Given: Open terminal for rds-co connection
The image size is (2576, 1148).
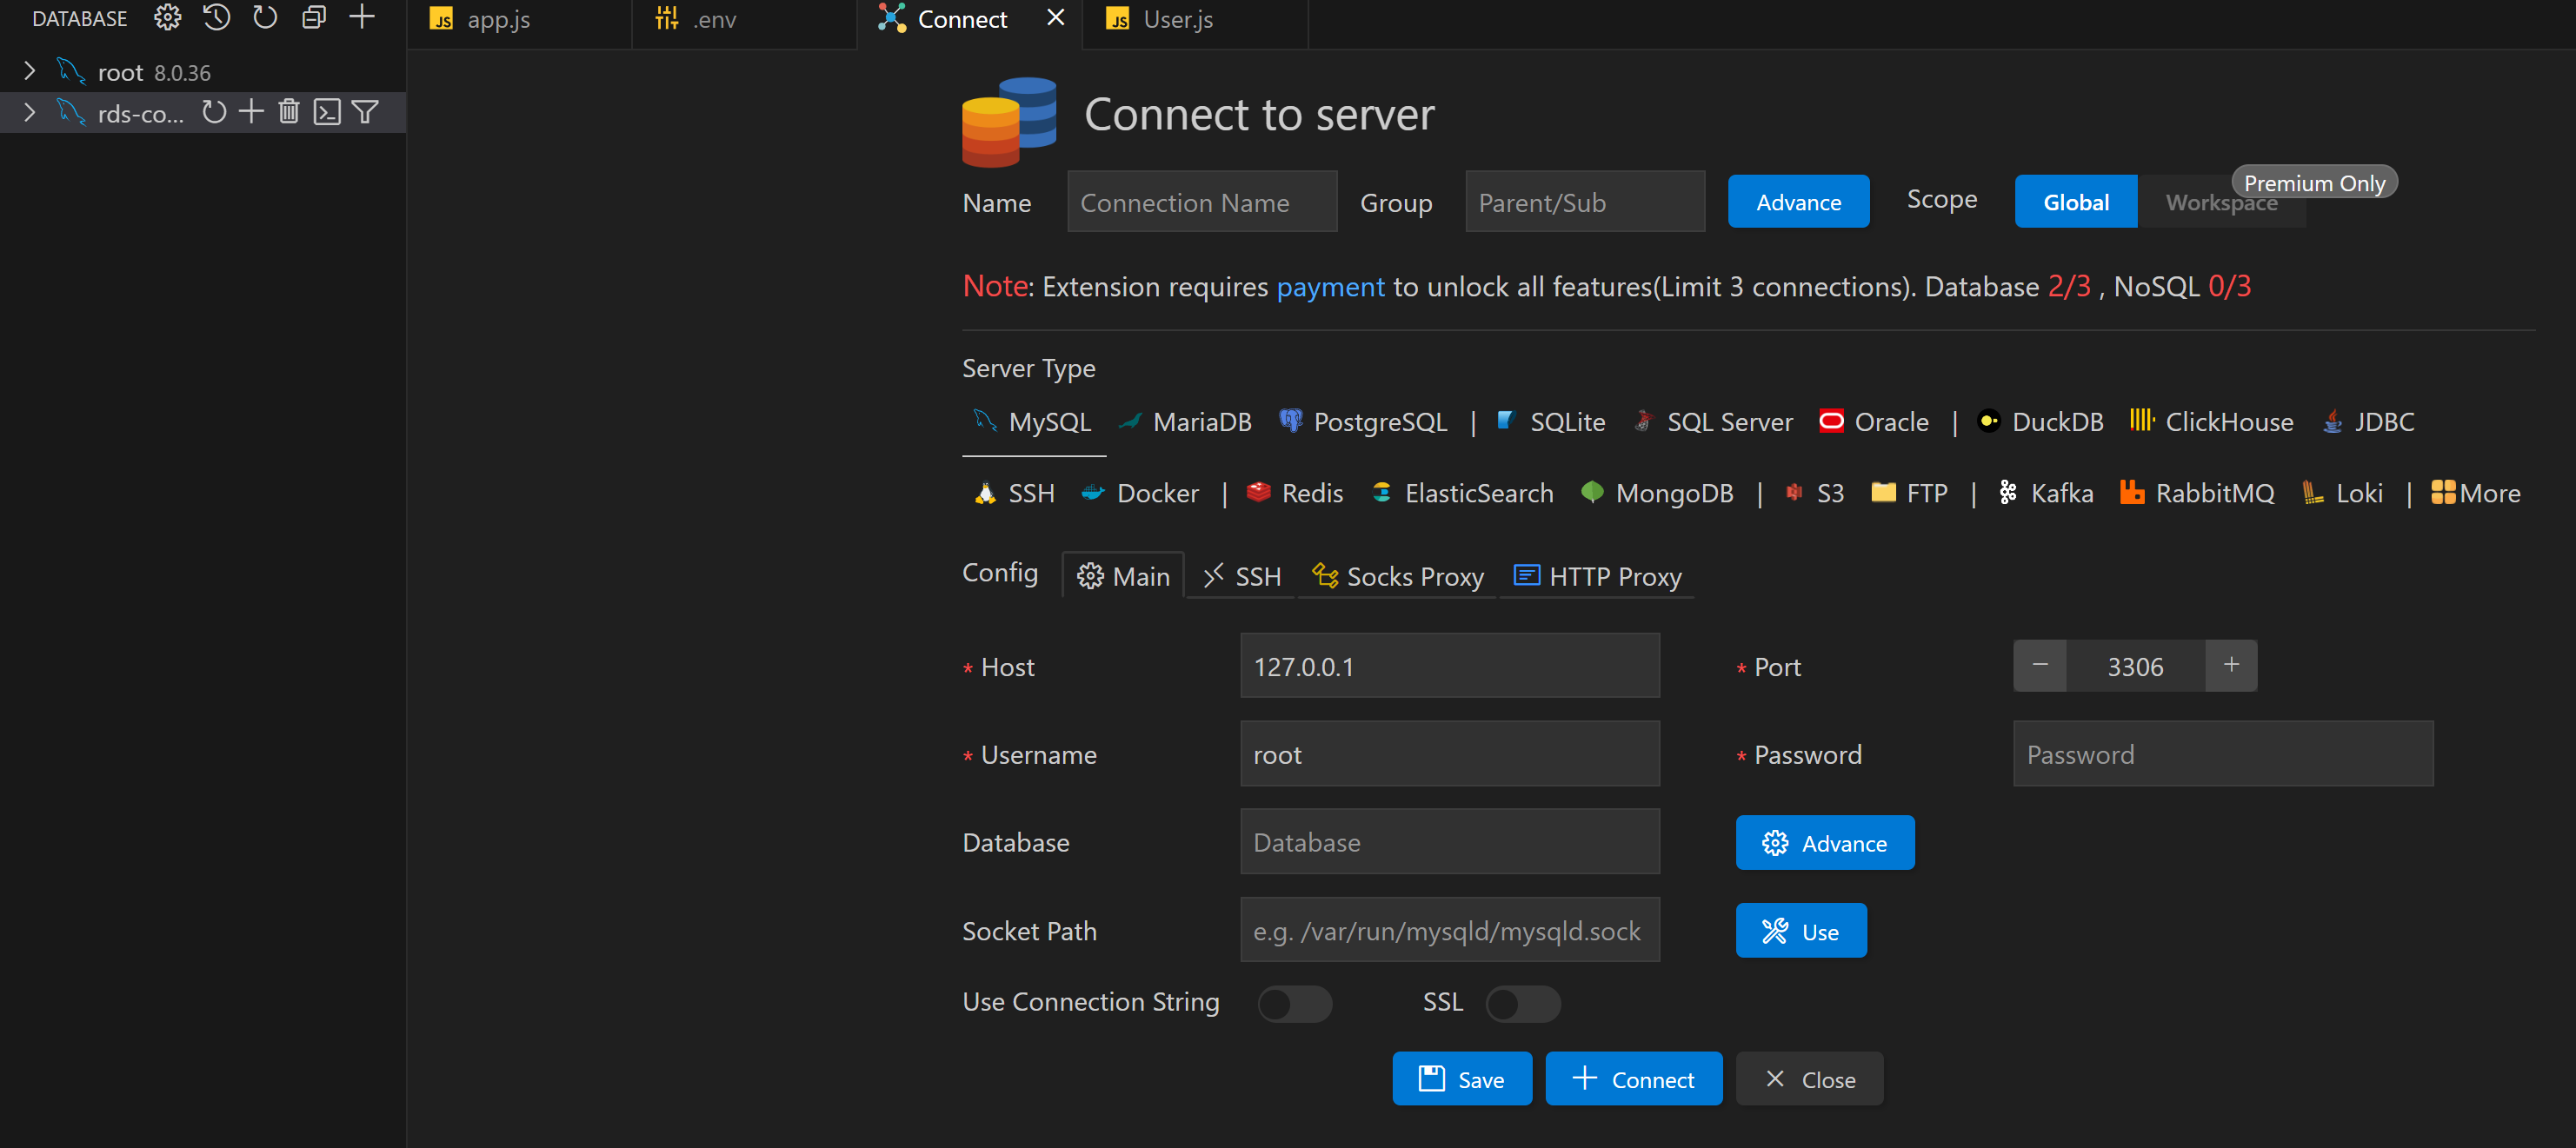Looking at the screenshot, I should [x=327, y=112].
